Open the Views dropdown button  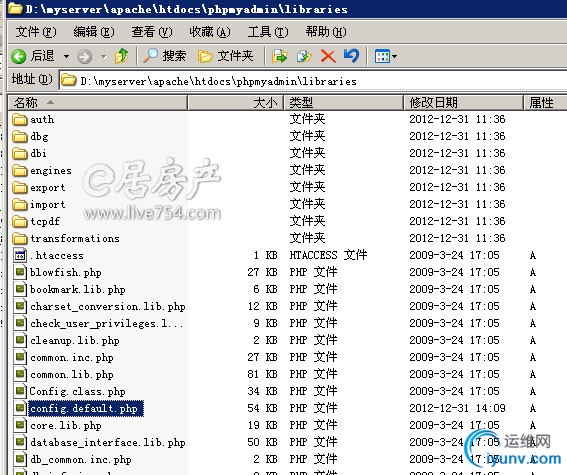tap(385, 56)
